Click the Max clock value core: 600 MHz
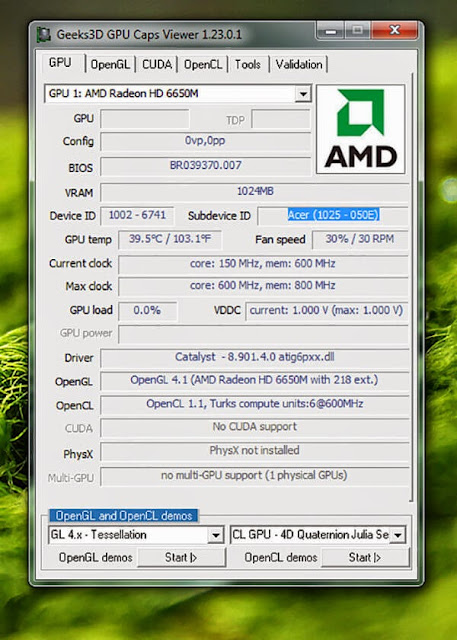 tap(263, 286)
